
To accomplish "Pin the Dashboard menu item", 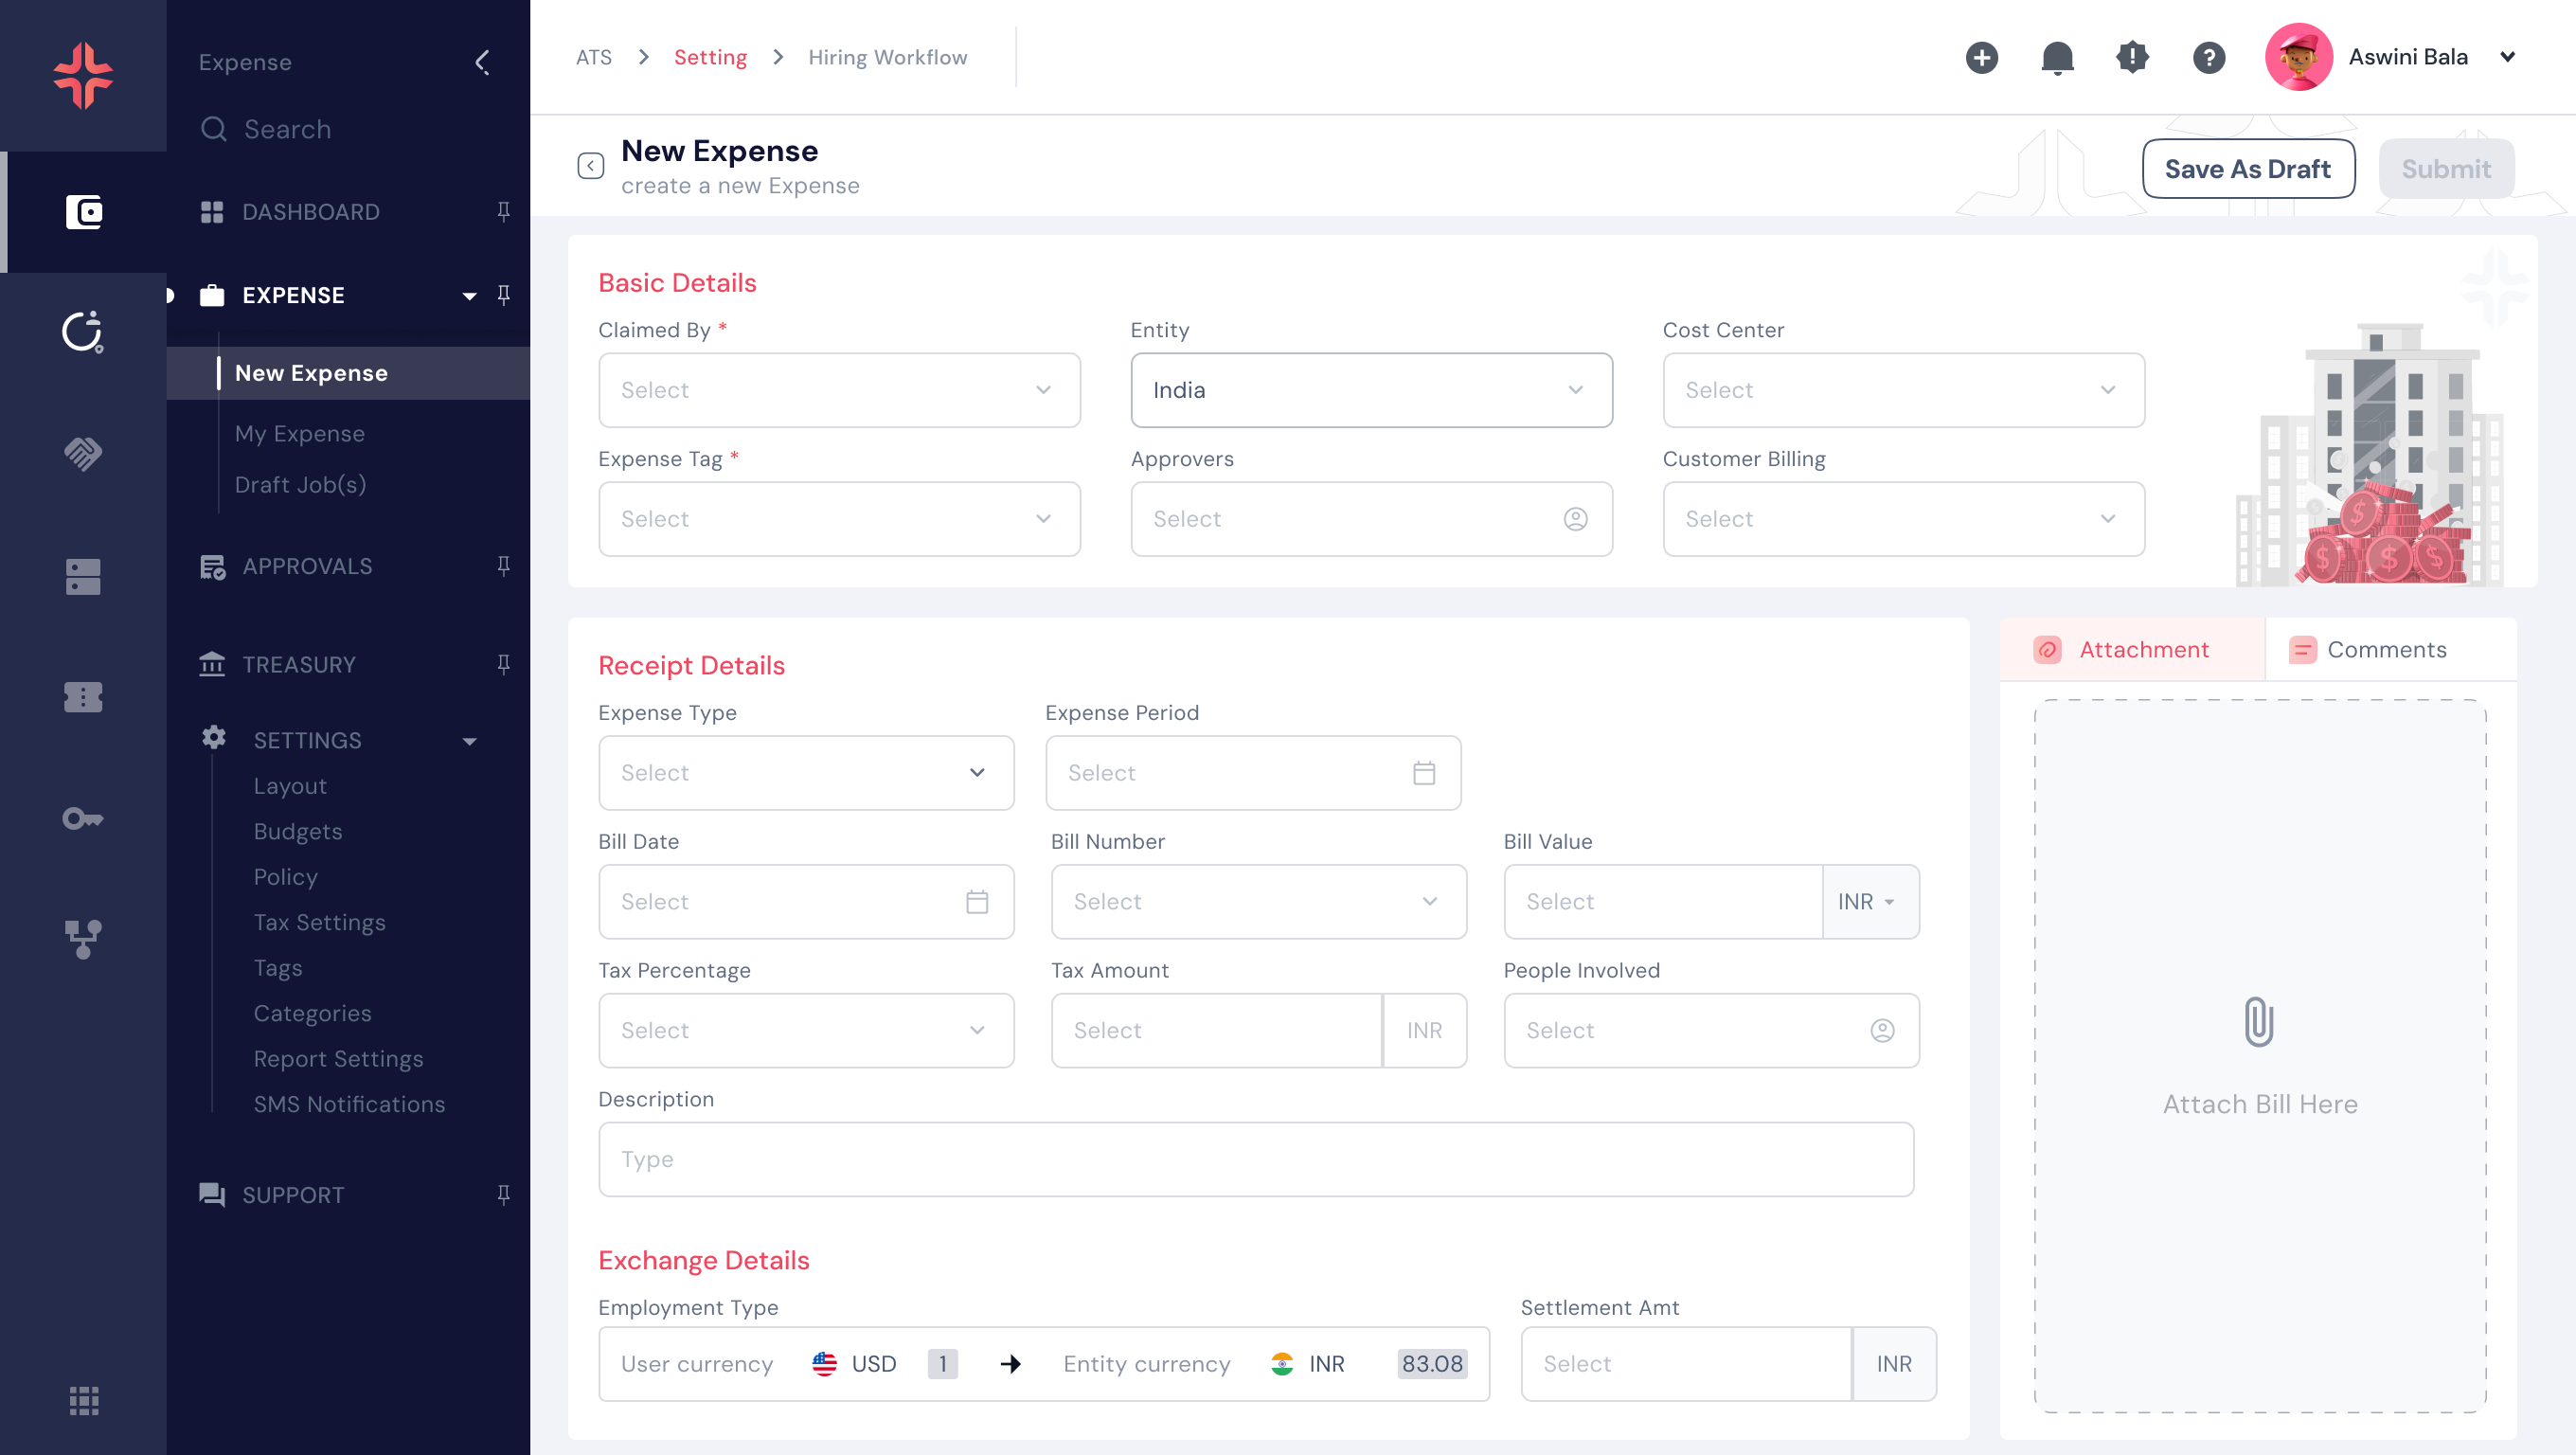I will pyautogui.click(x=503, y=211).
